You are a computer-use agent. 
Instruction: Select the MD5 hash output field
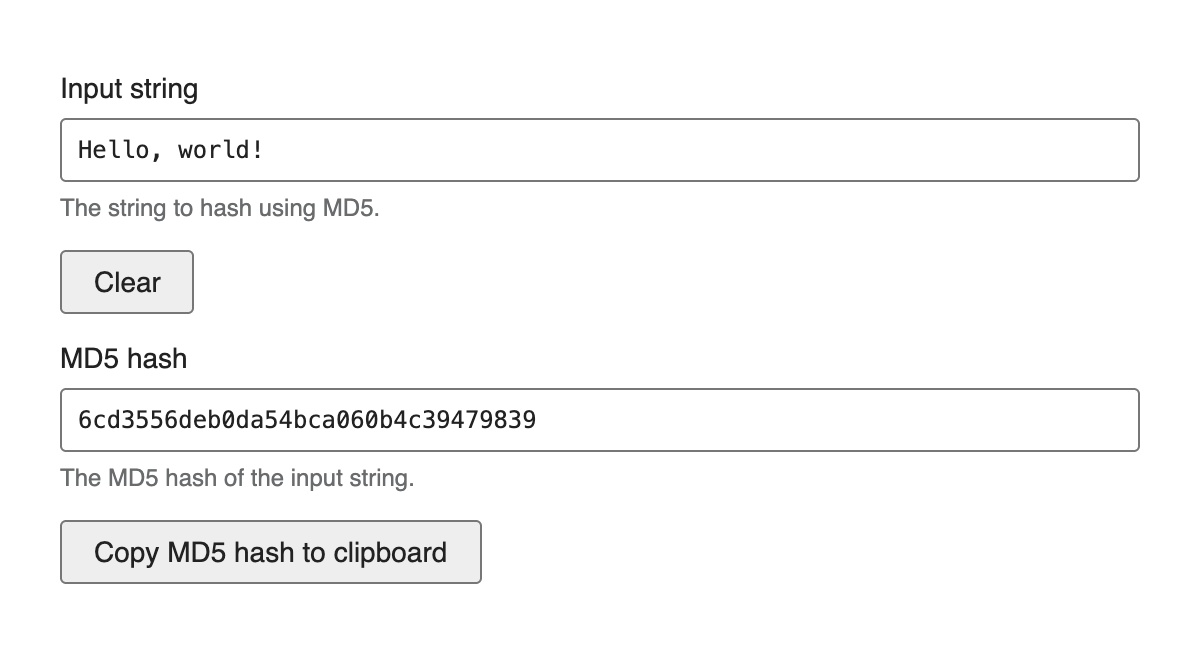pyautogui.click(x=600, y=420)
